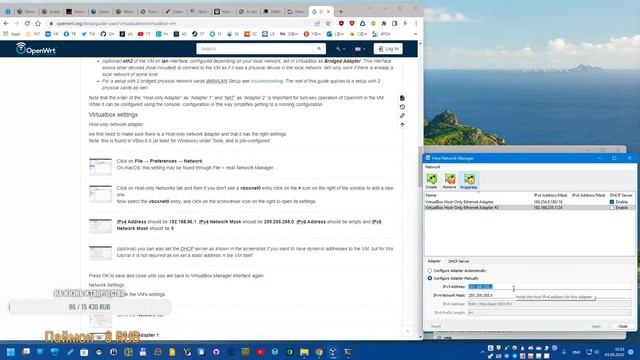Open the VK bookmark

pos(52,34)
